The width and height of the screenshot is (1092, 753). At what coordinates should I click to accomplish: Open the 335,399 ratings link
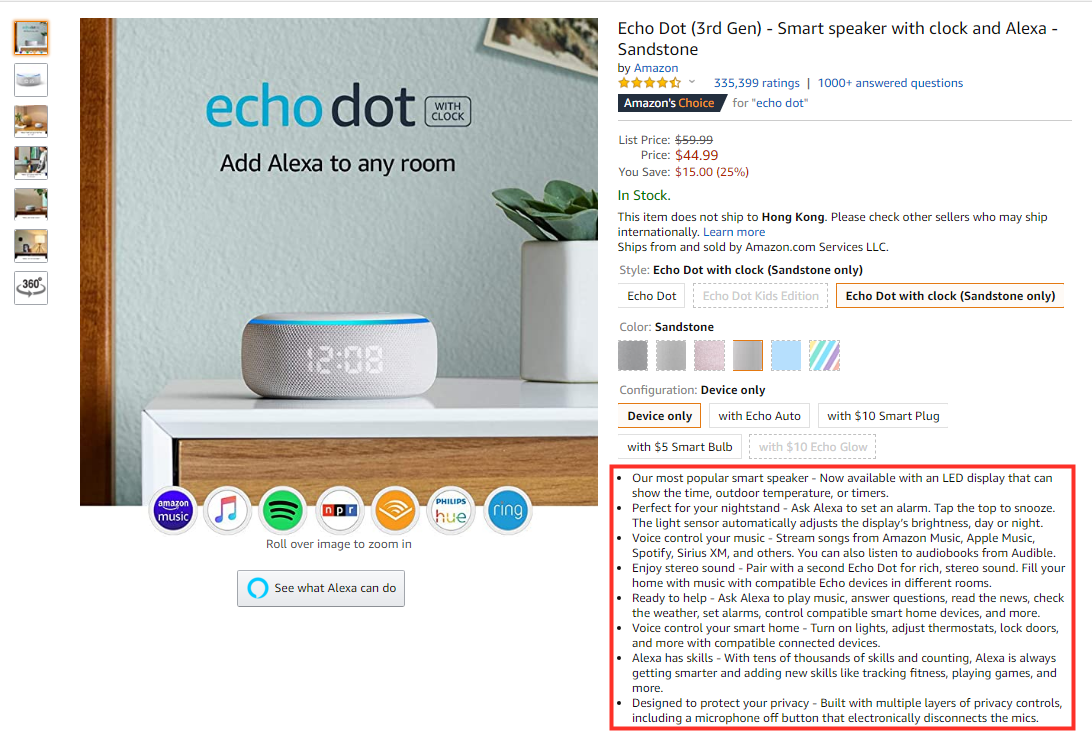point(756,83)
